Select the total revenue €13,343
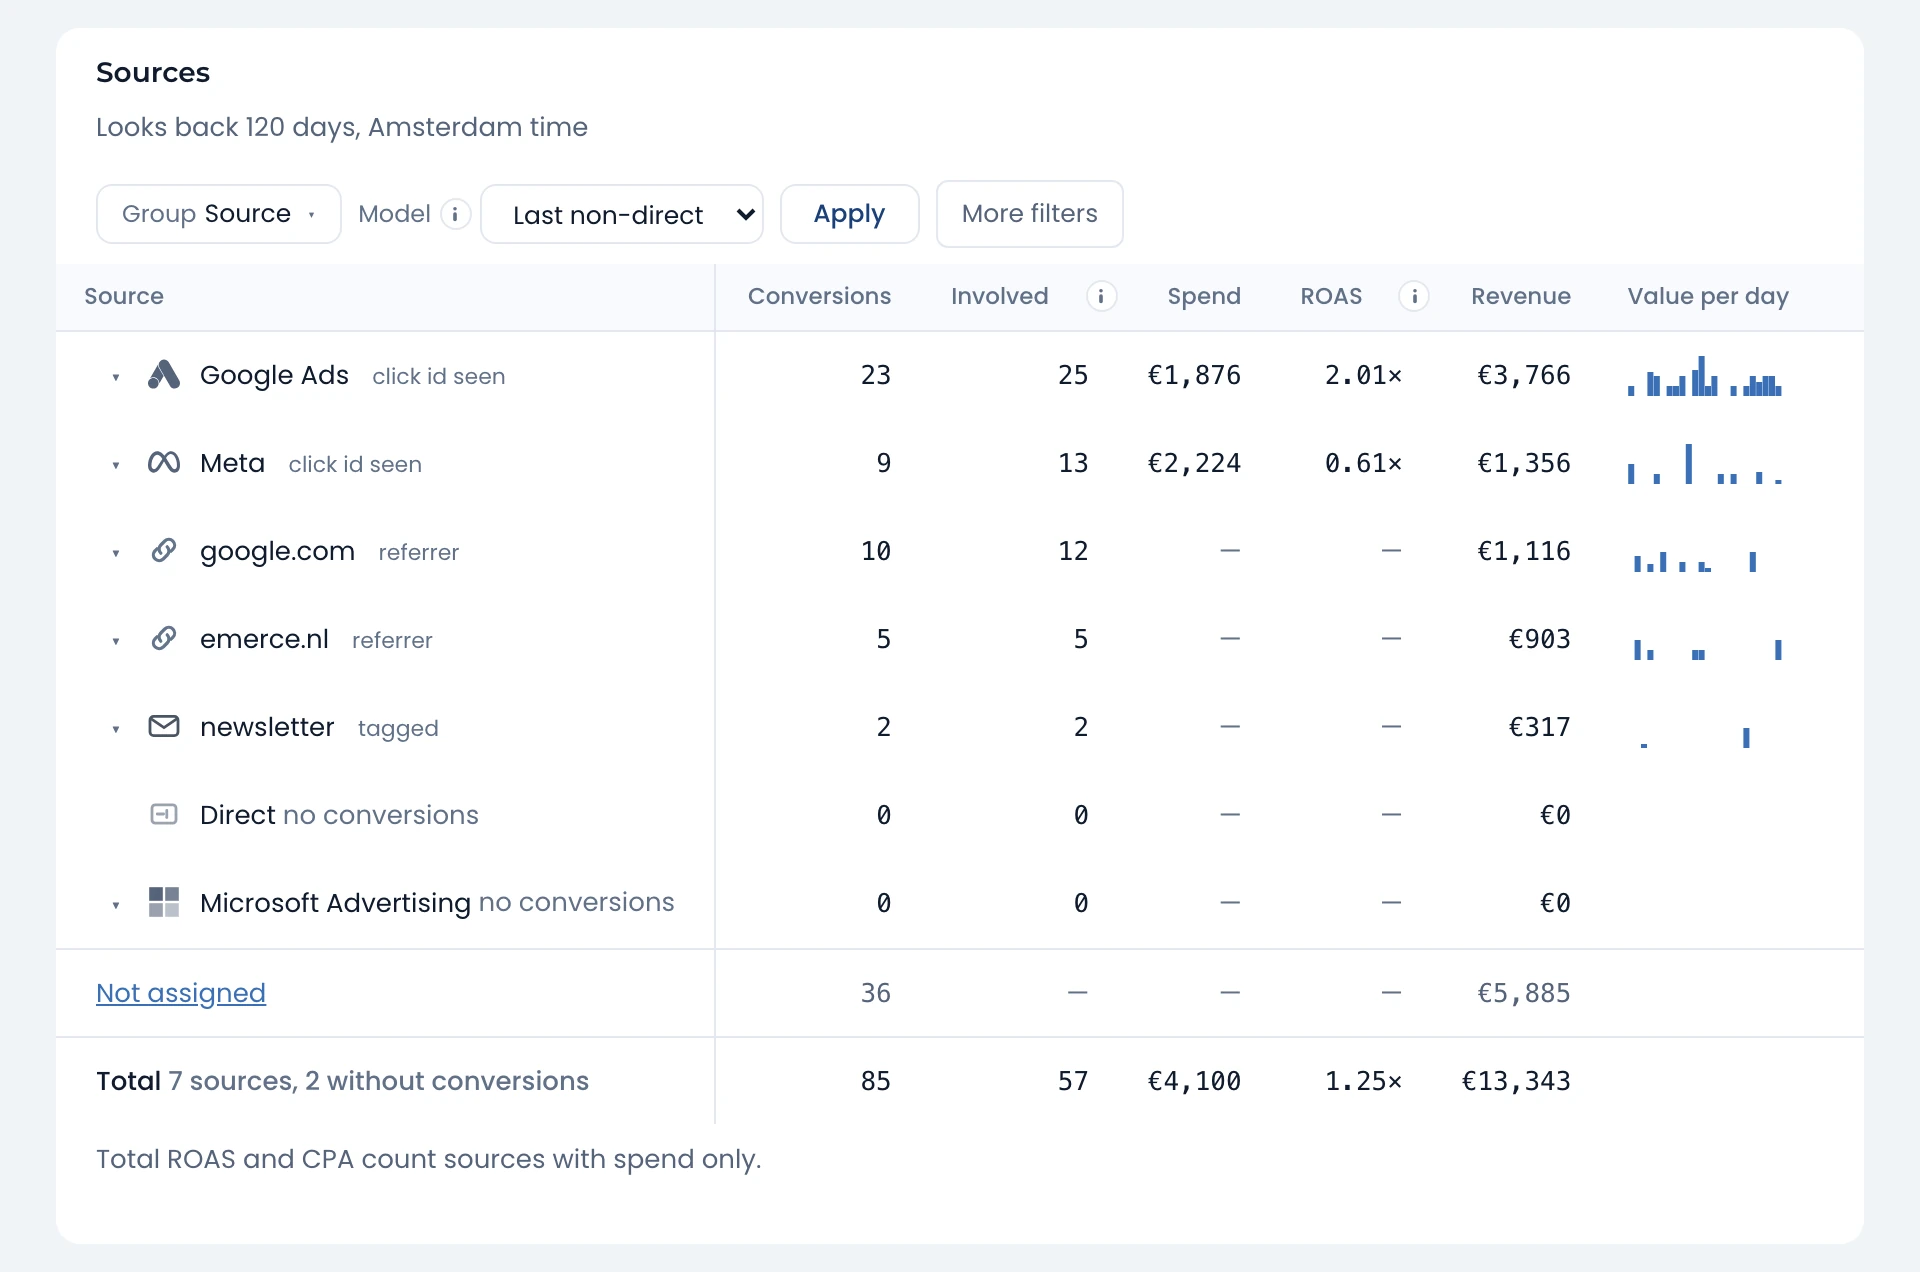Viewport: 1920px width, 1272px height. [x=1516, y=1081]
